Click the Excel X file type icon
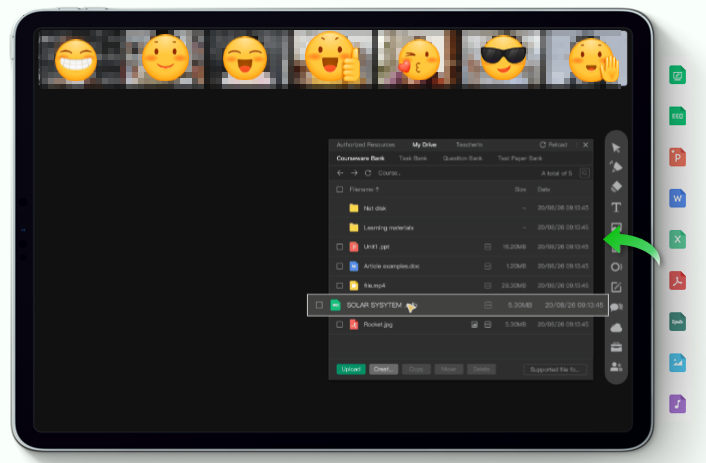The image size is (706, 463). 677,239
